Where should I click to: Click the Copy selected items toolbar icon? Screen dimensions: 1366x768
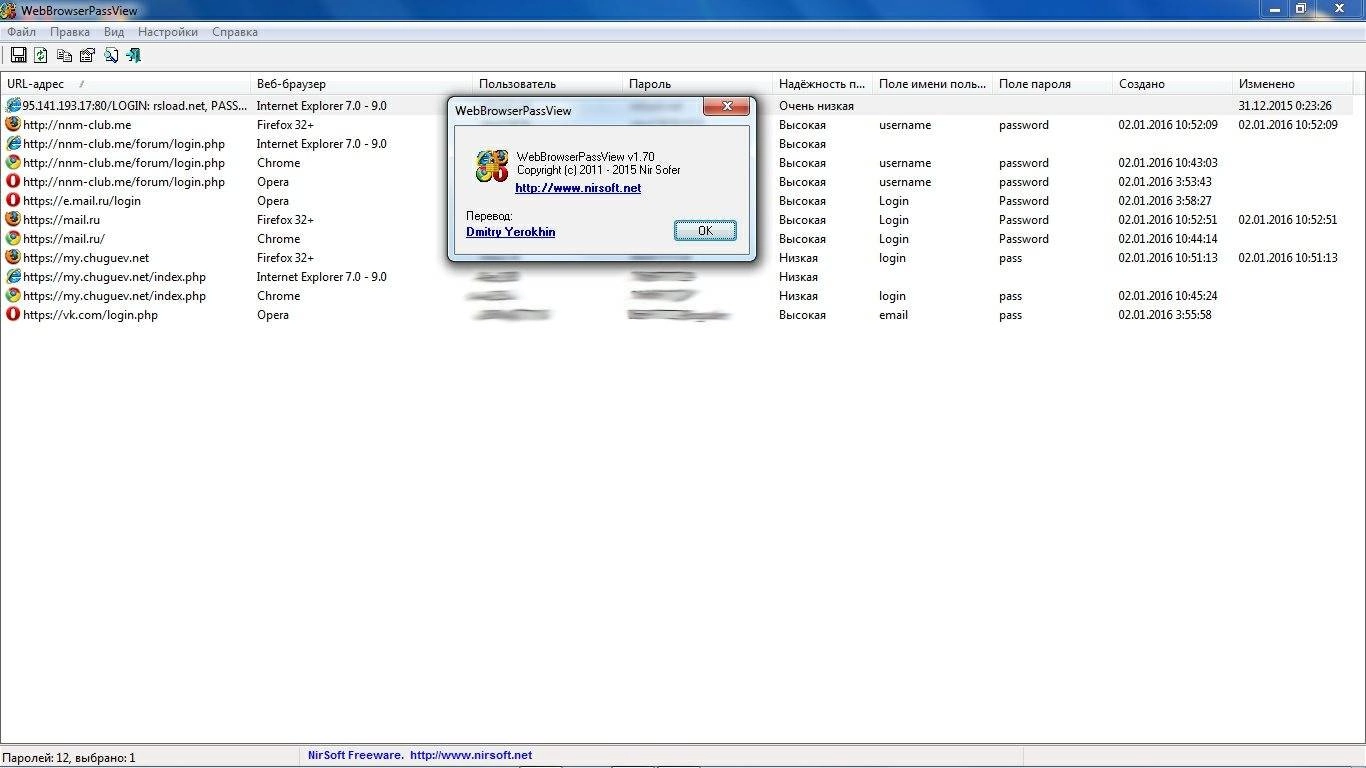pyautogui.click(x=64, y=56)
